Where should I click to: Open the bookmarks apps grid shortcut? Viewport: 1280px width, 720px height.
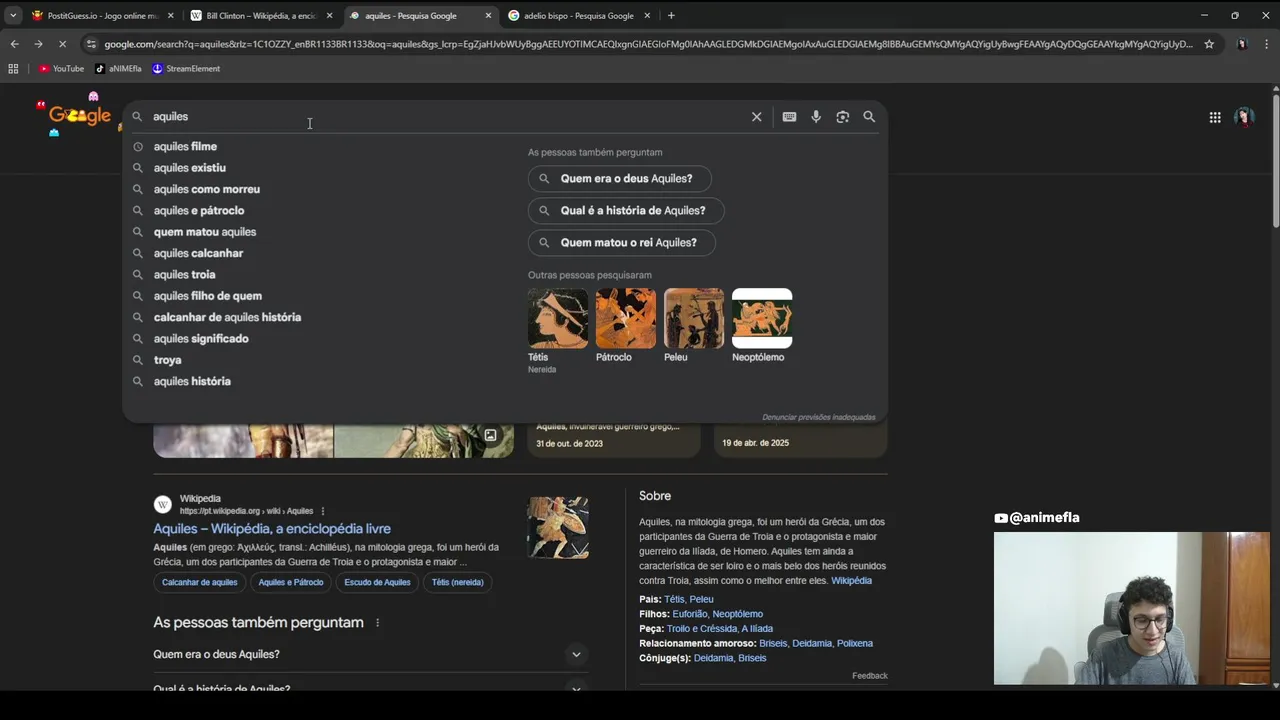tap(13, 69)
